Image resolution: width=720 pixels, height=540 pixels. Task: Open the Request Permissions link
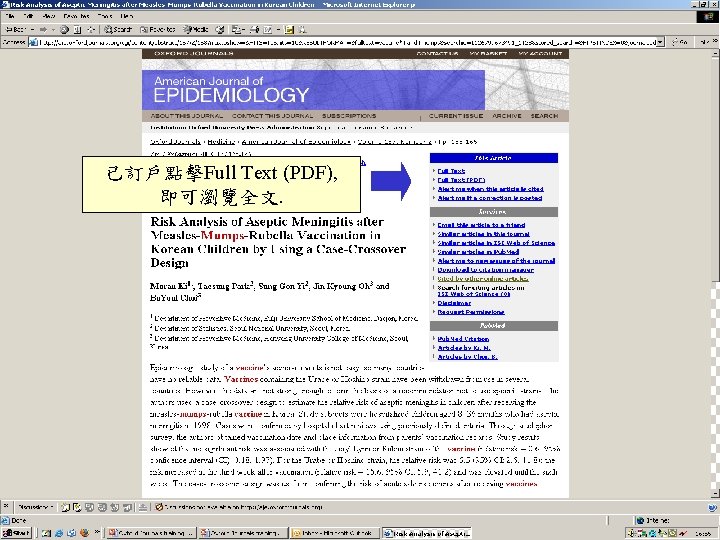coord(471,312)
